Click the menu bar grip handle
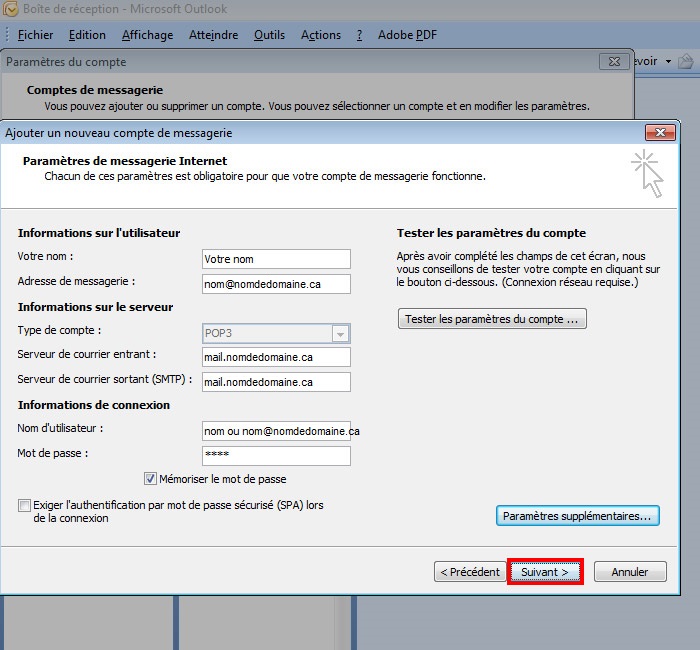This screenshot has height=650, width=700. click(x=7, y=35)
